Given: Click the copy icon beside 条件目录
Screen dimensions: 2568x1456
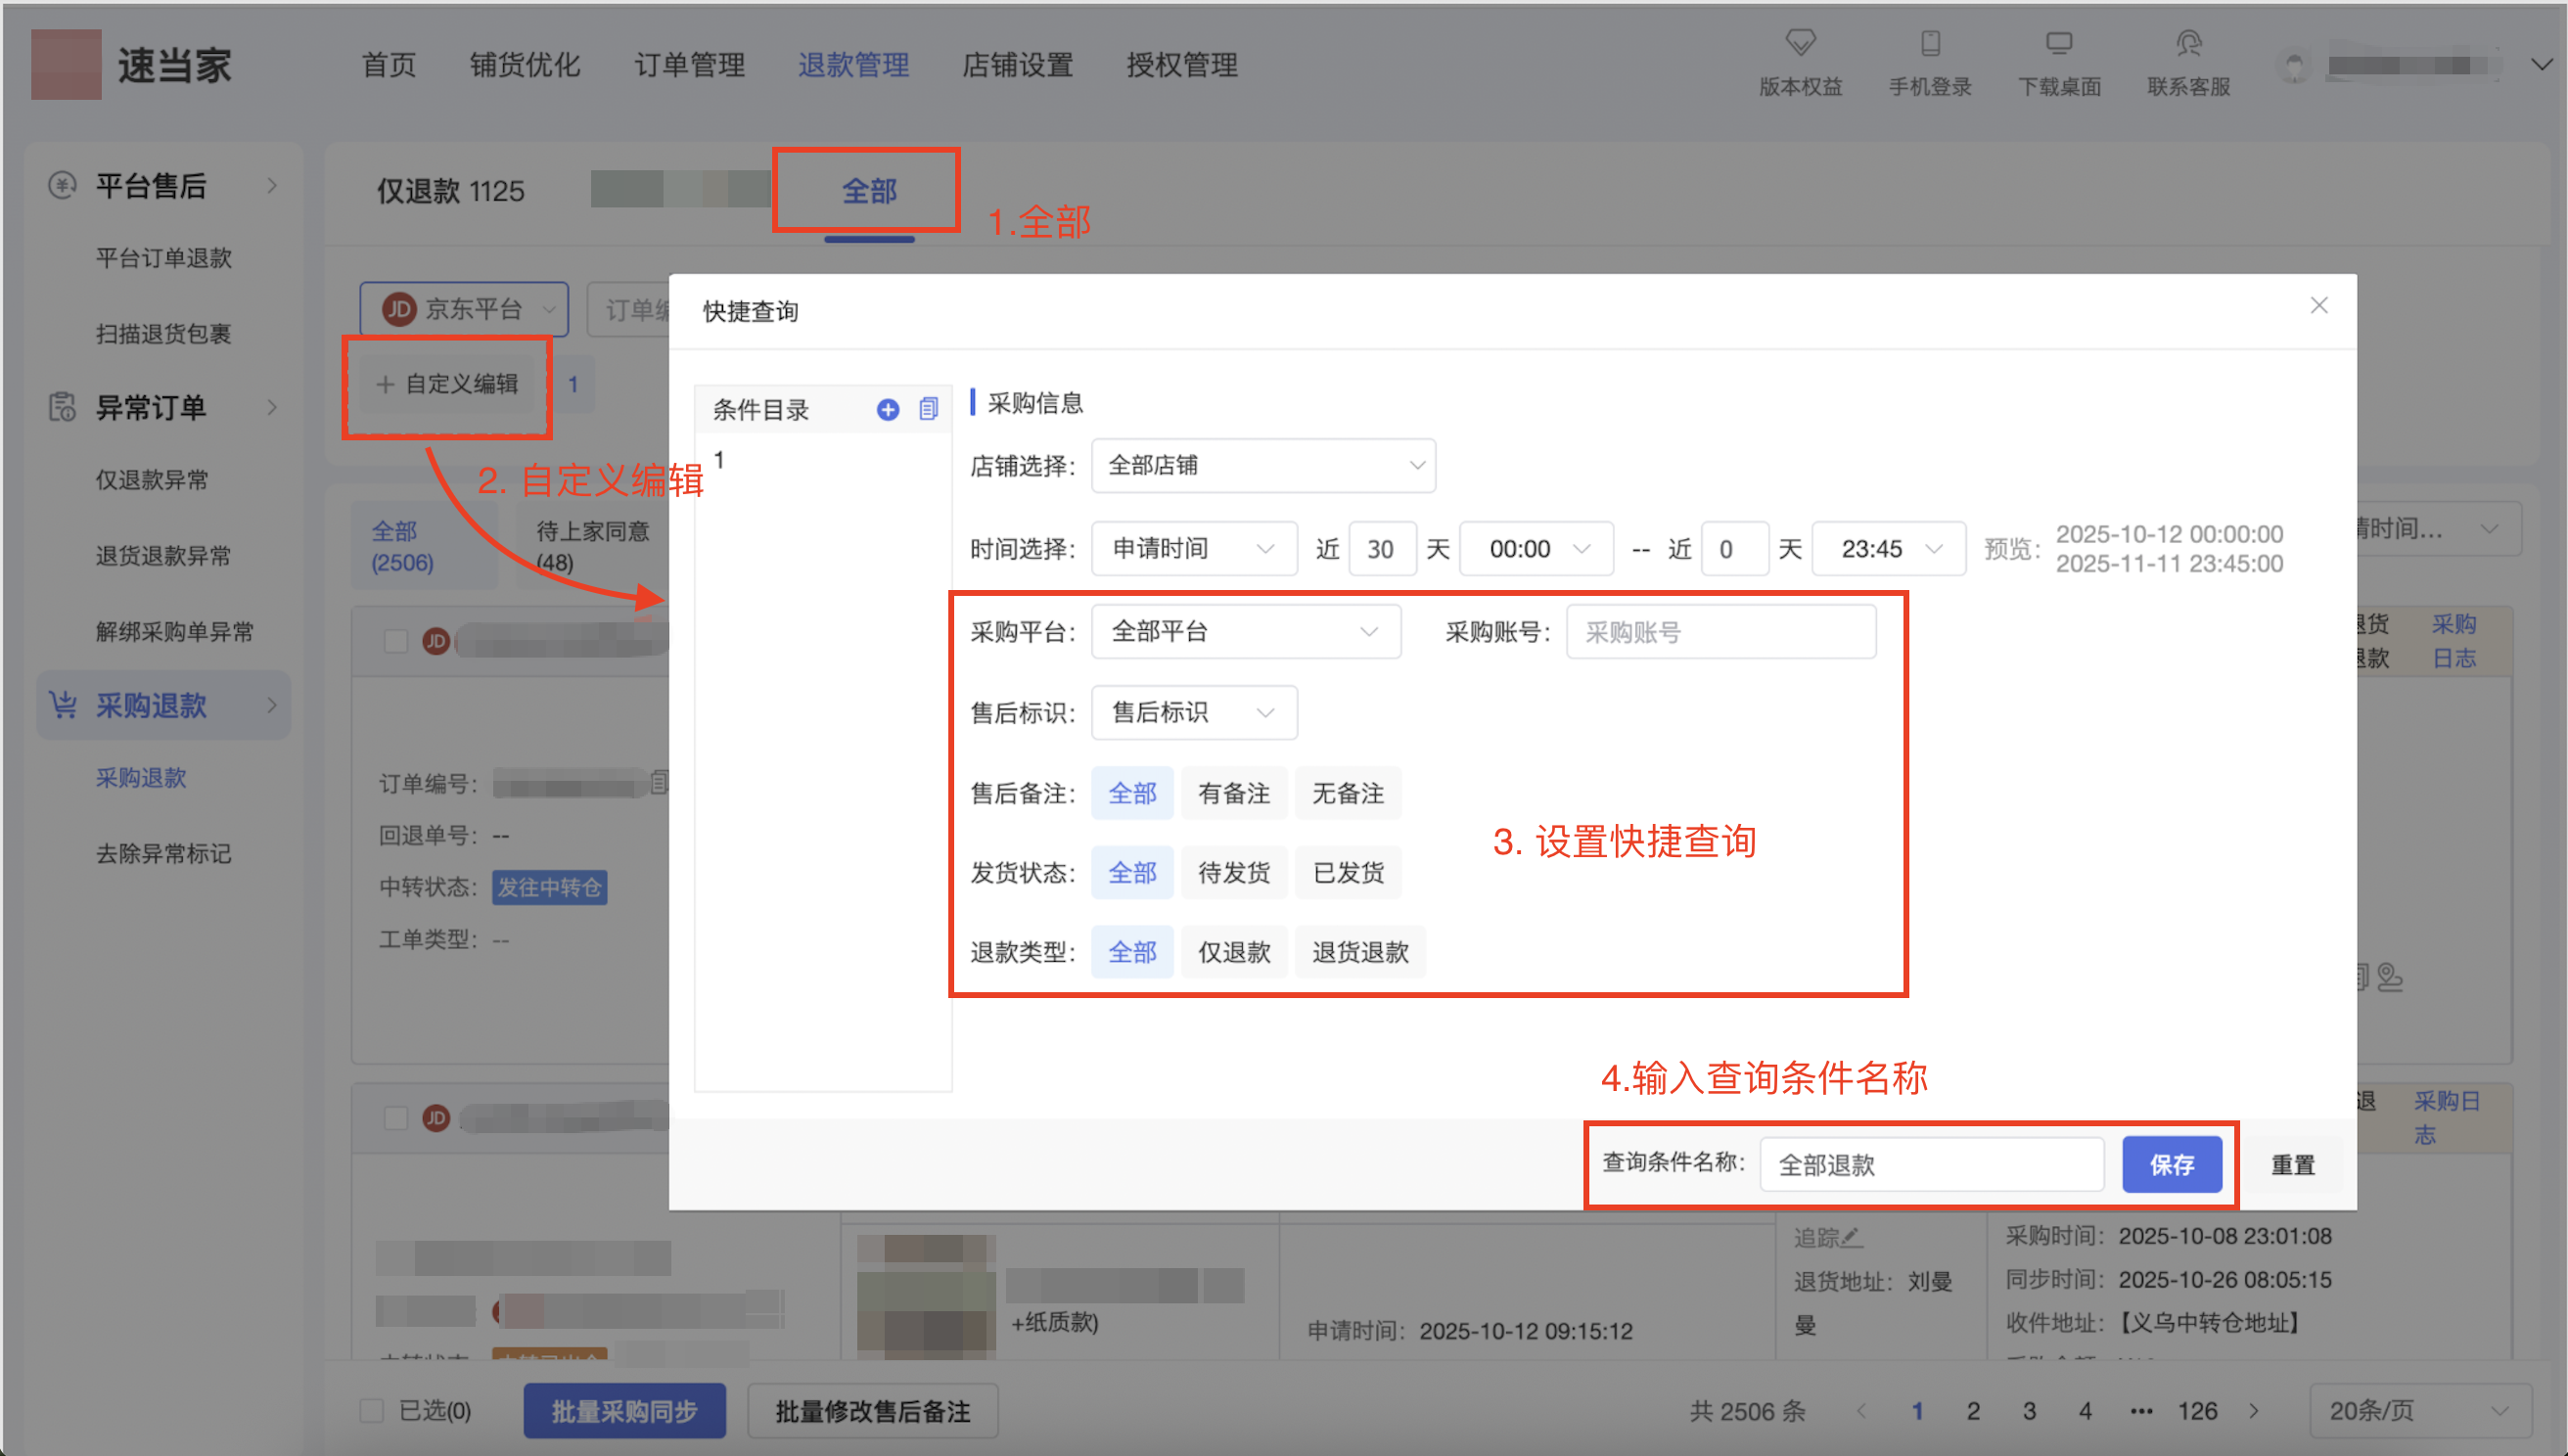Looking at the screenshot, I should 928,409.
